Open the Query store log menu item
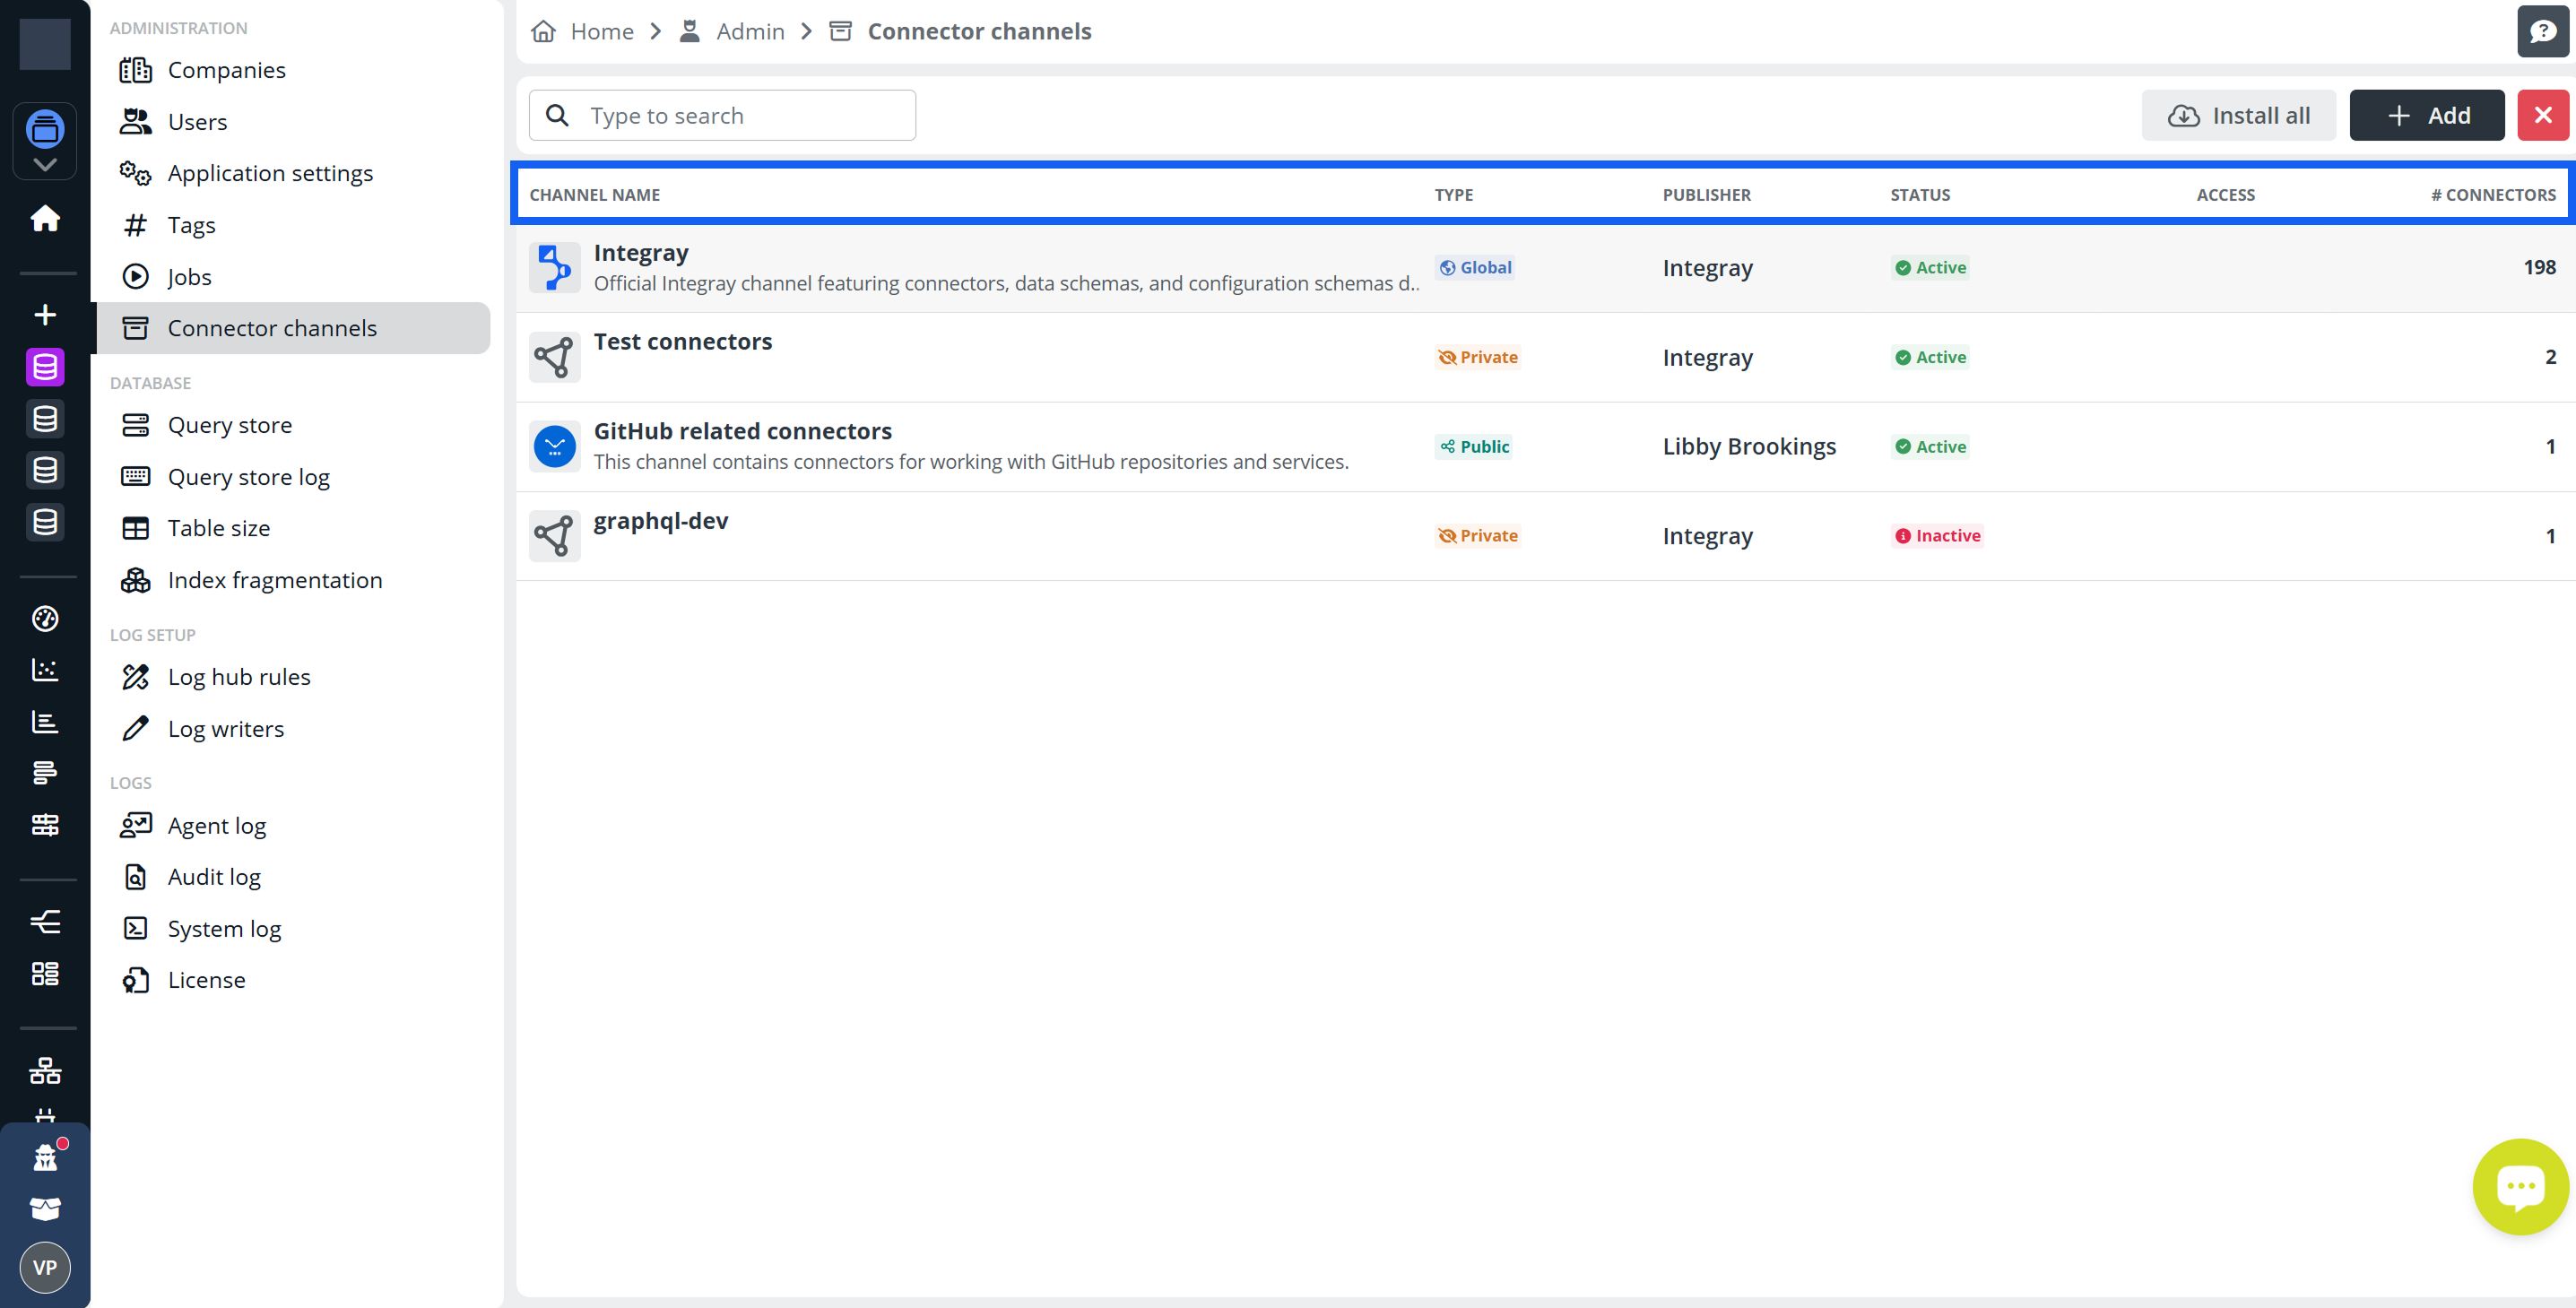This screenshot has height=1308, width=2576. [x=248, y=477]
